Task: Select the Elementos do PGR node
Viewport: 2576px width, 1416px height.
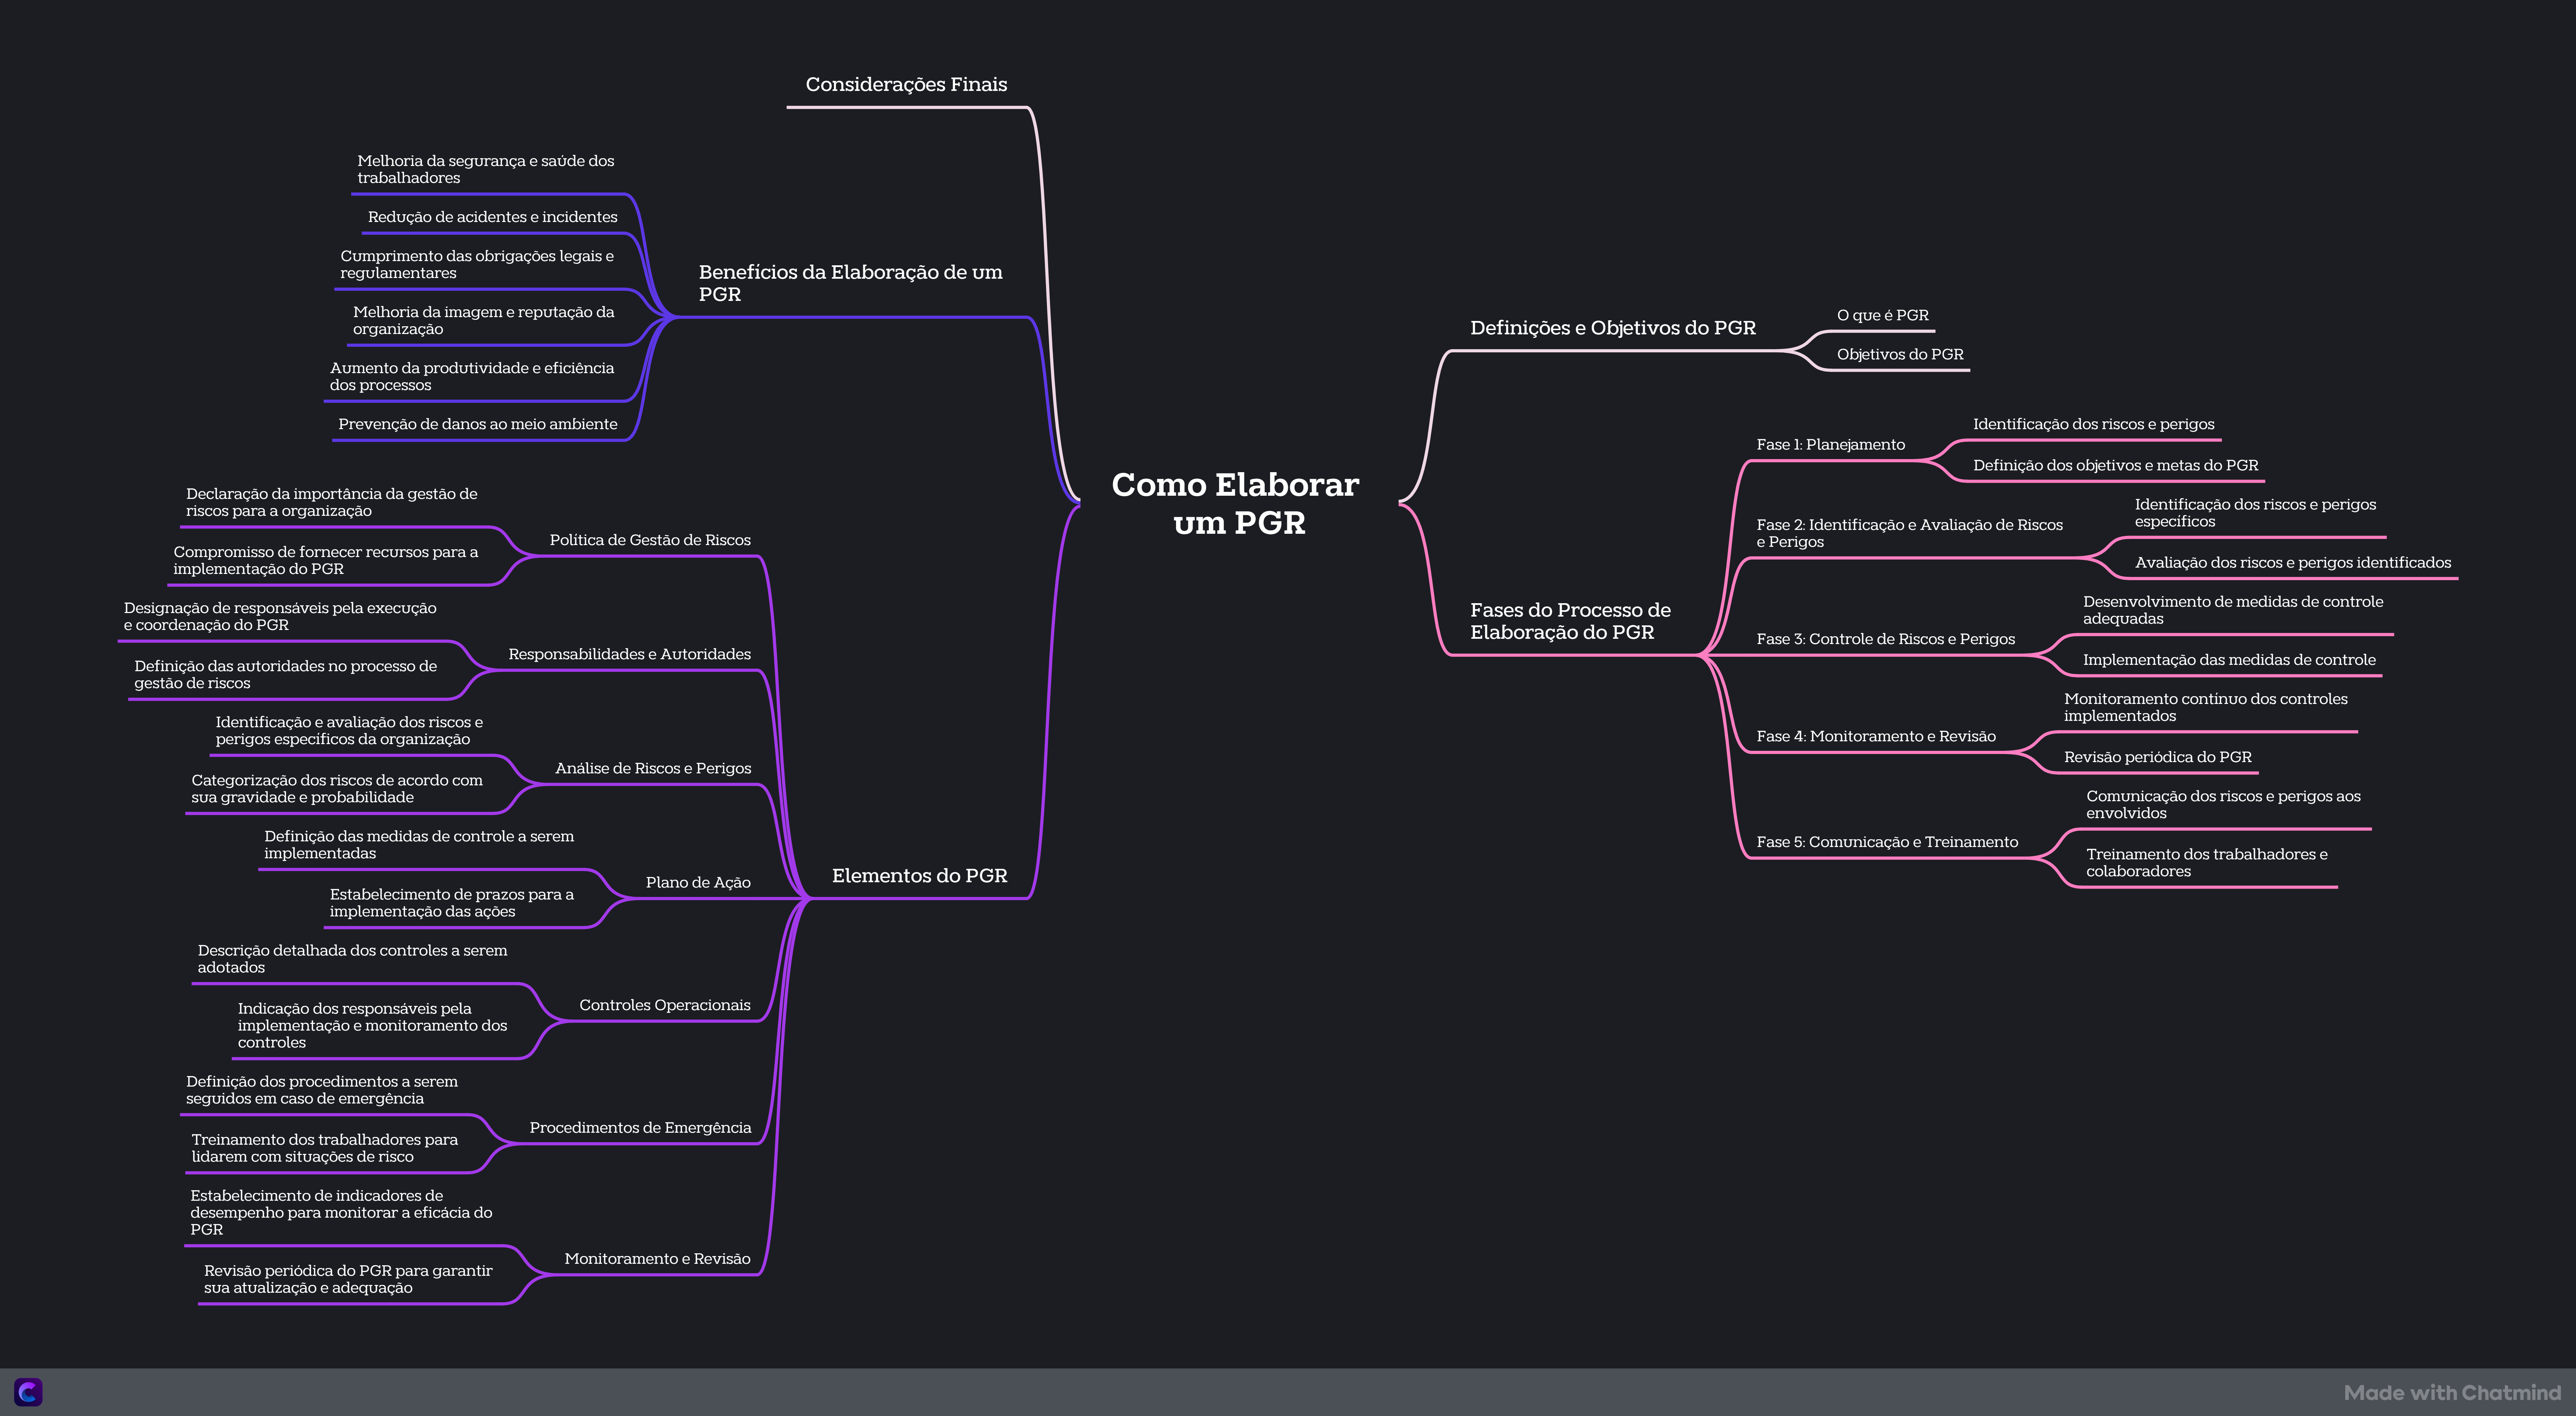Action: [919, 876]
